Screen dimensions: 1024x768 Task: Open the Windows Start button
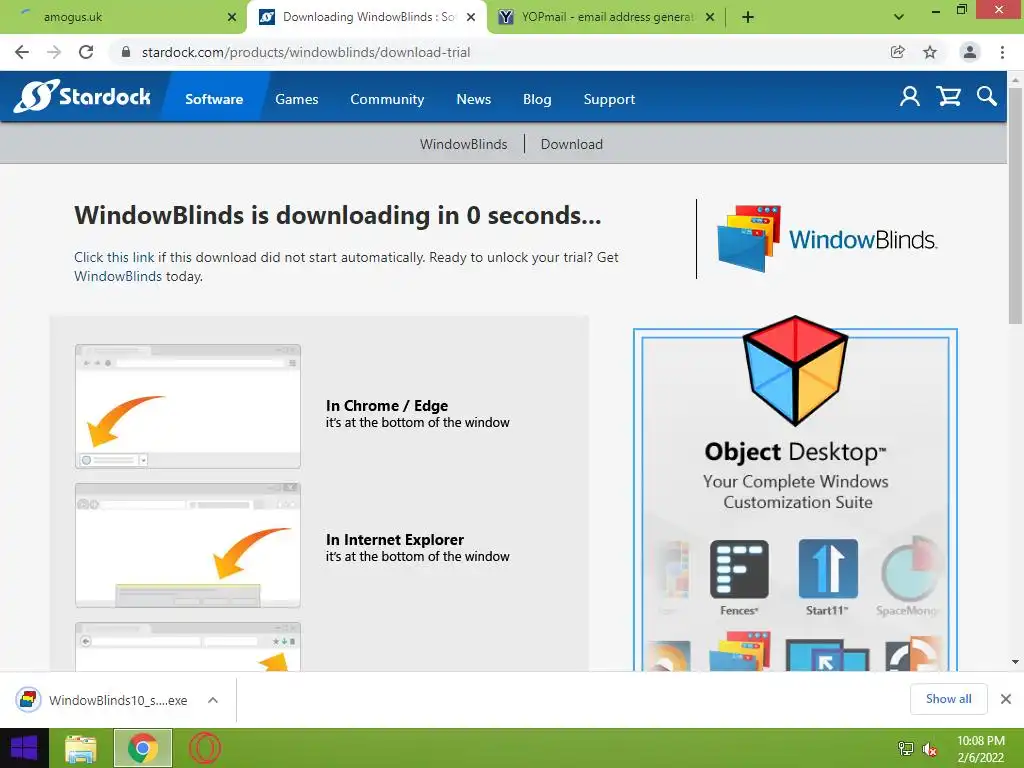click(24, 748)
